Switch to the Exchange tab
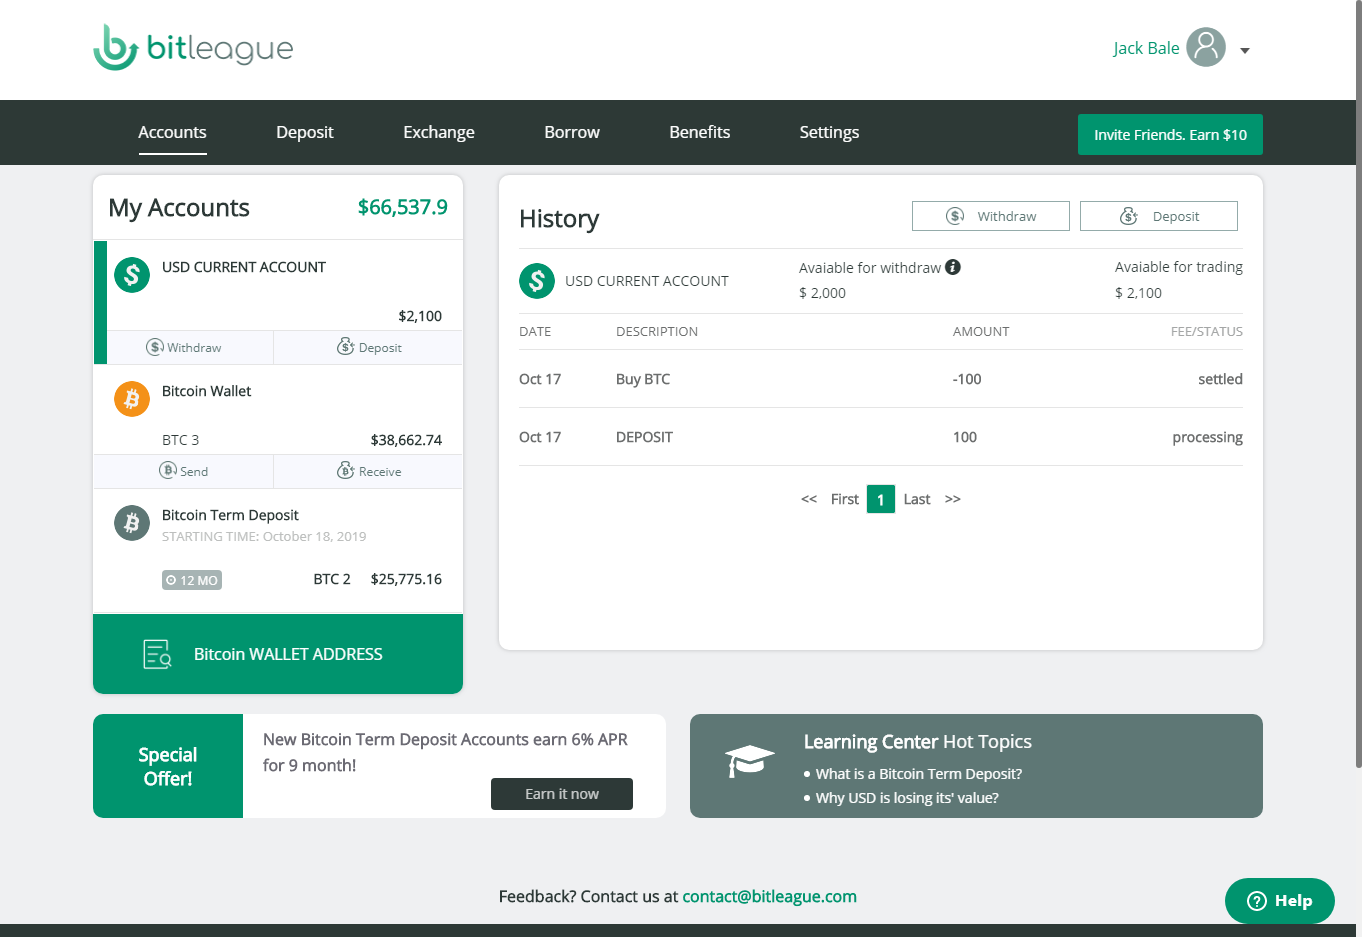Image resolution: width=1362 pixels, height=937 pixels. coord(439,132)
